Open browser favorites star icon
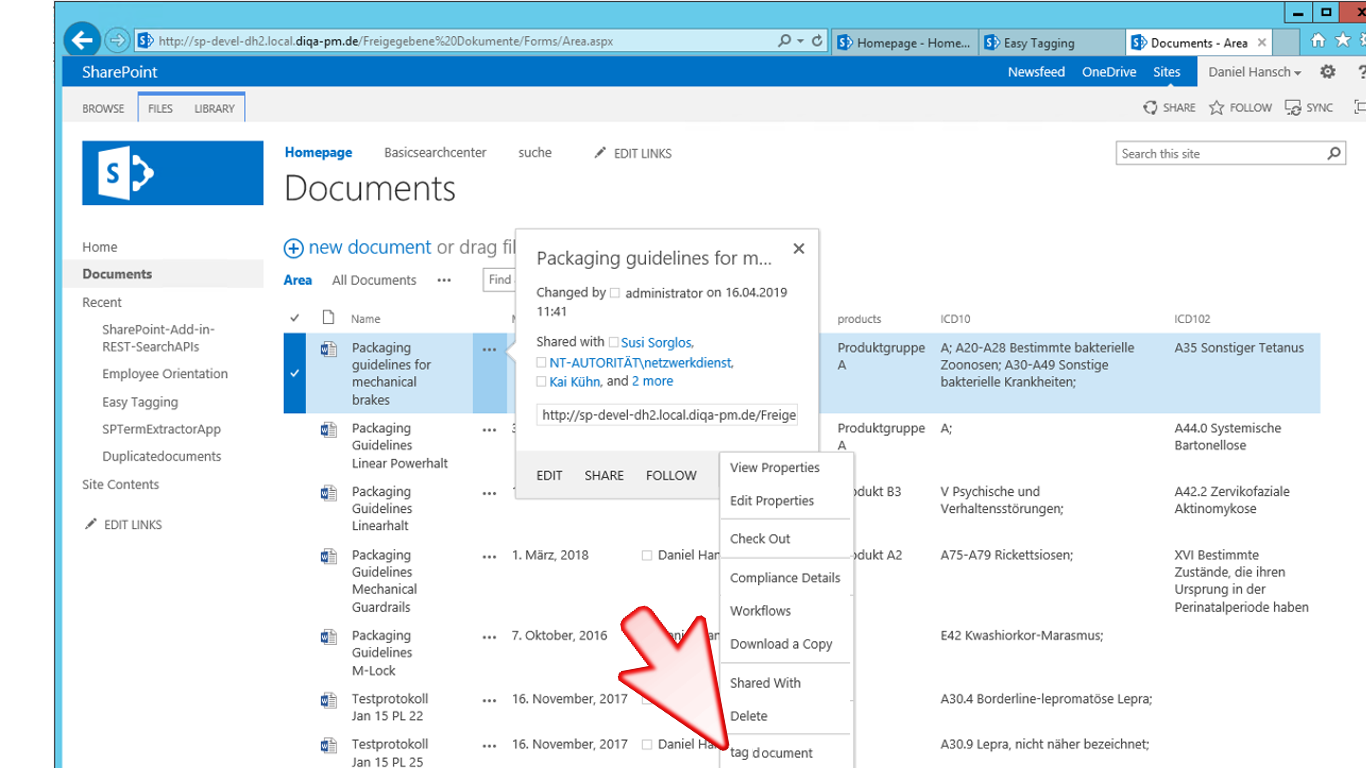1366x768 pixels. [1343, 40]
